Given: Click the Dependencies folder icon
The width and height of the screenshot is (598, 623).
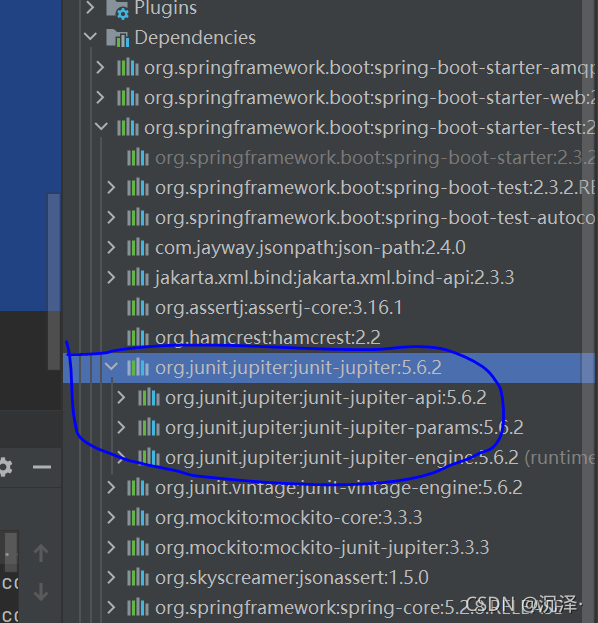Looking at the screenshot, I should pos(118,38).
